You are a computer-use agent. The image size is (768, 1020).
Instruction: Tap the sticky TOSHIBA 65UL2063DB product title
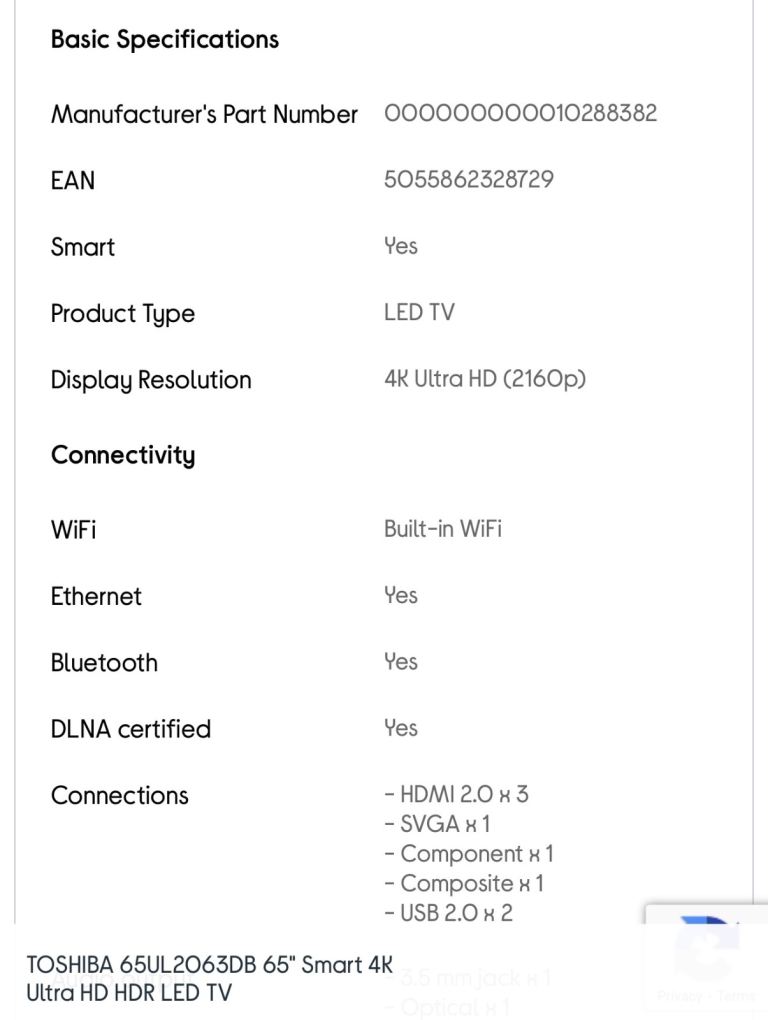(210, 978)
